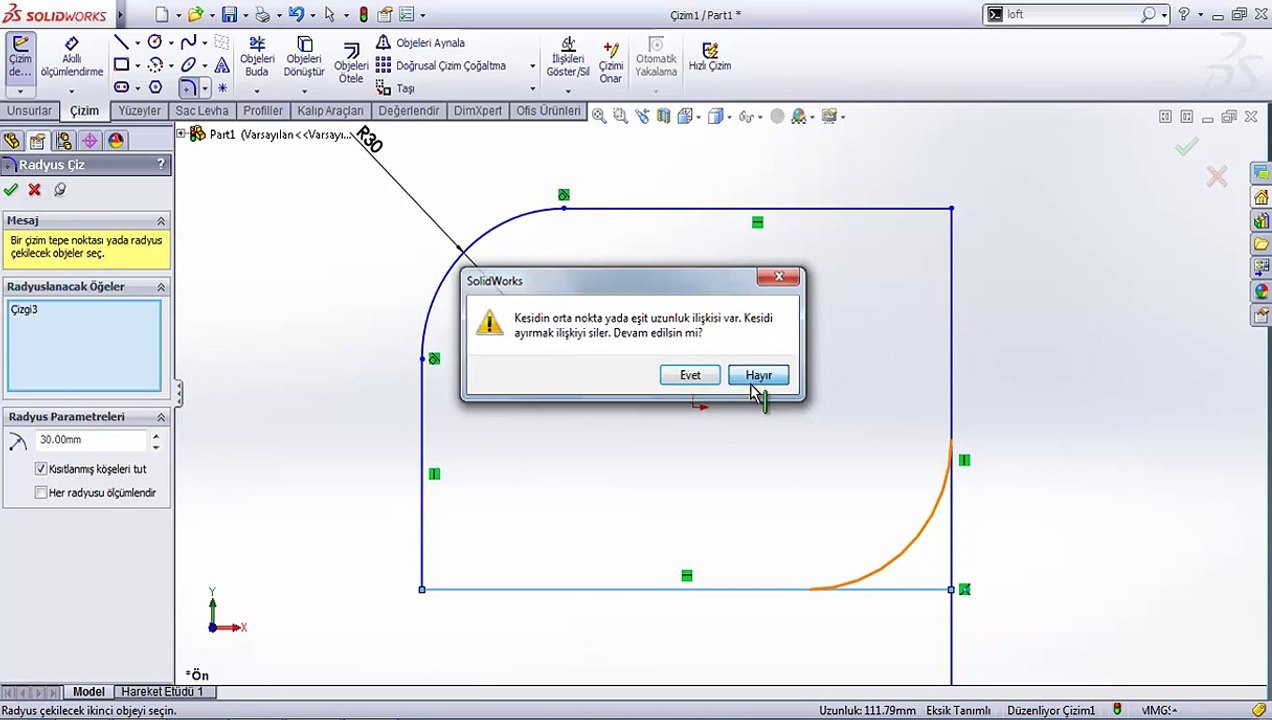This screenshot has height=720, width=1272.
Task: Switch to the Yüzeyler tab
Action: pos(139,111)
